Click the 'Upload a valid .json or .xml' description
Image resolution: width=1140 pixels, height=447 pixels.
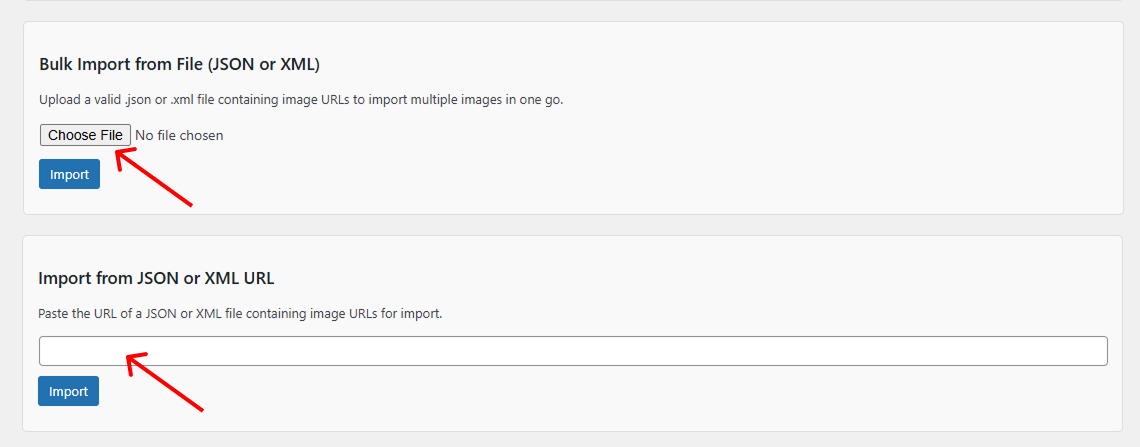tap(301, 100)
